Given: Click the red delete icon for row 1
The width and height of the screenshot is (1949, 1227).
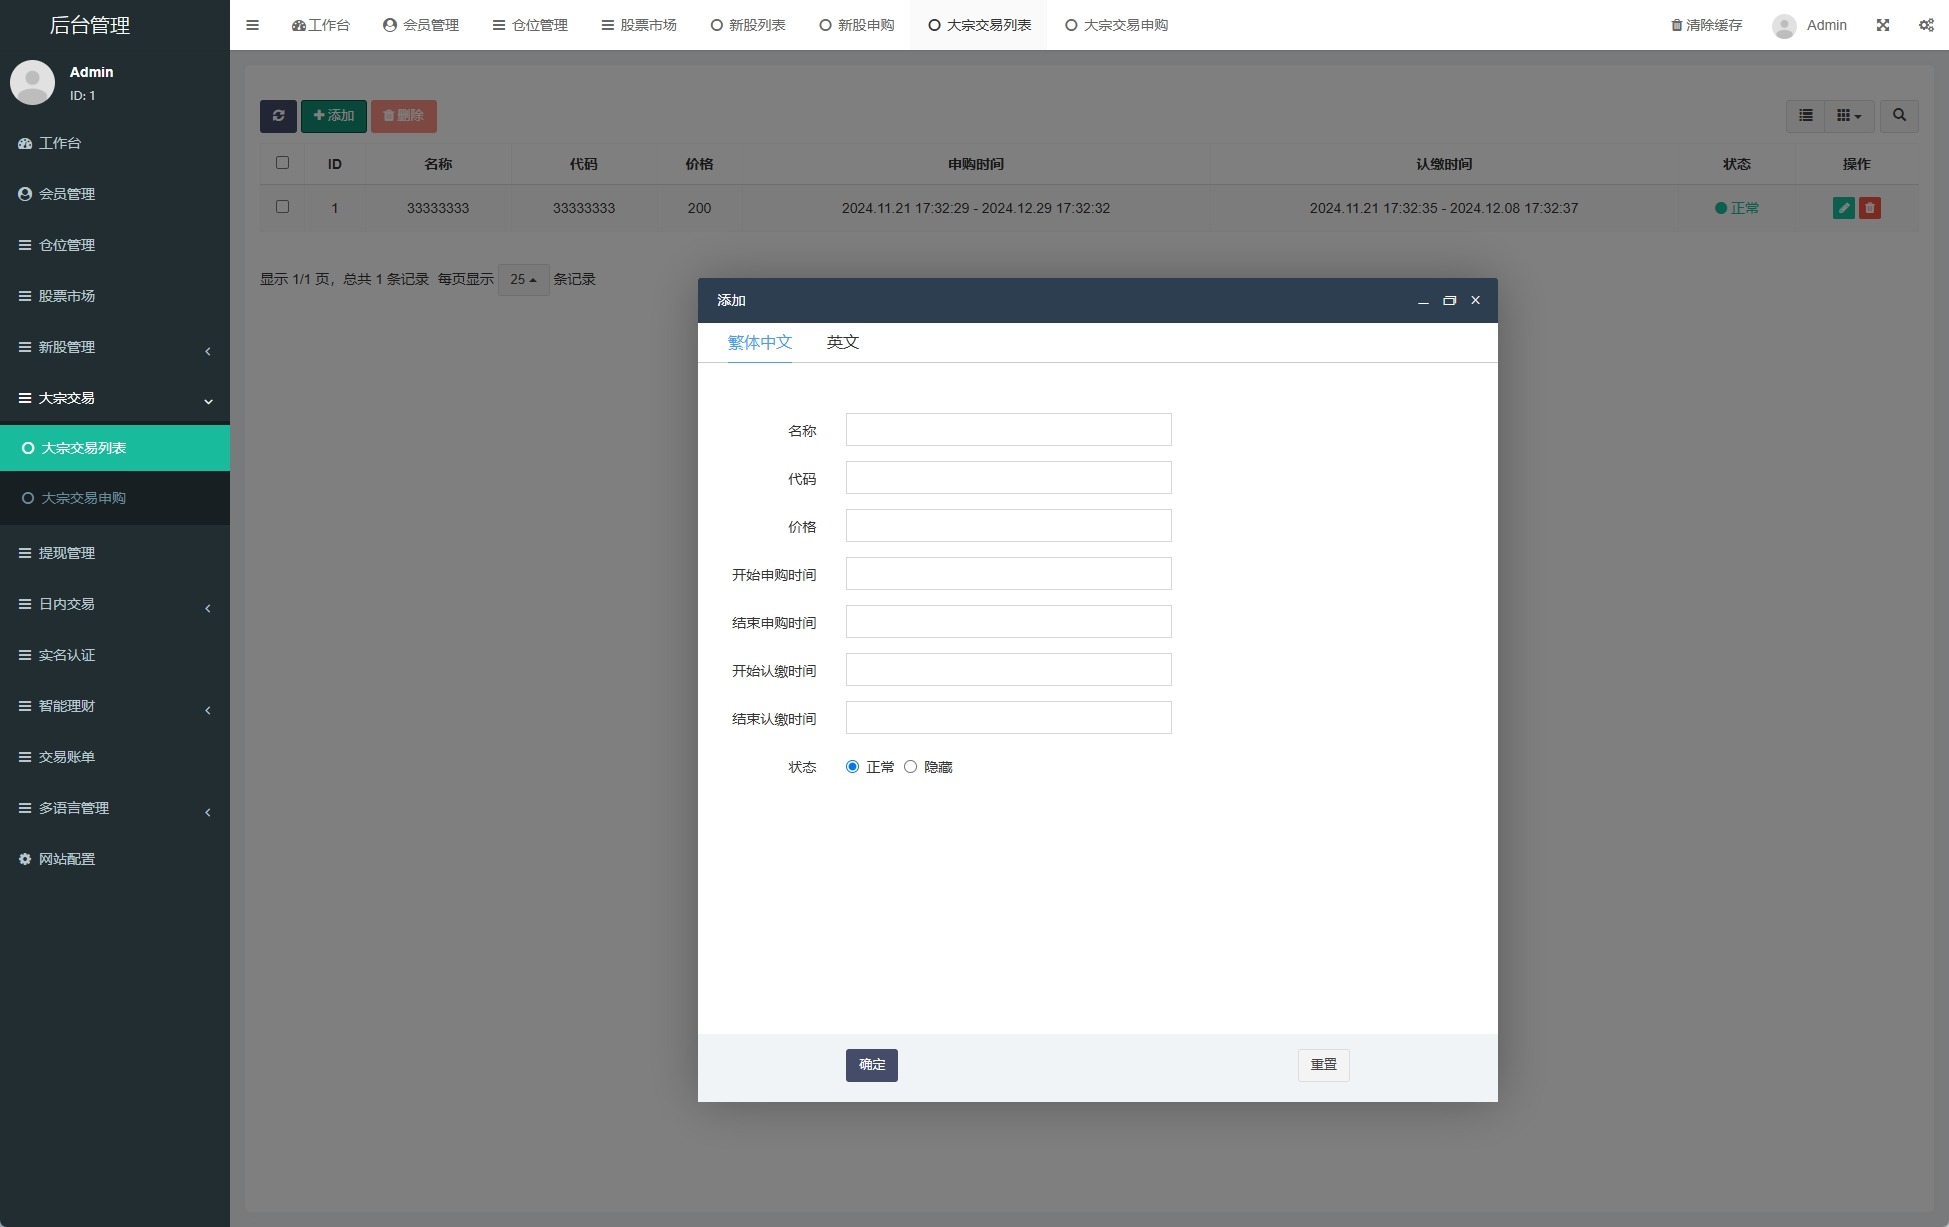Looking at the screenshot, I should tap(1870, 208).
